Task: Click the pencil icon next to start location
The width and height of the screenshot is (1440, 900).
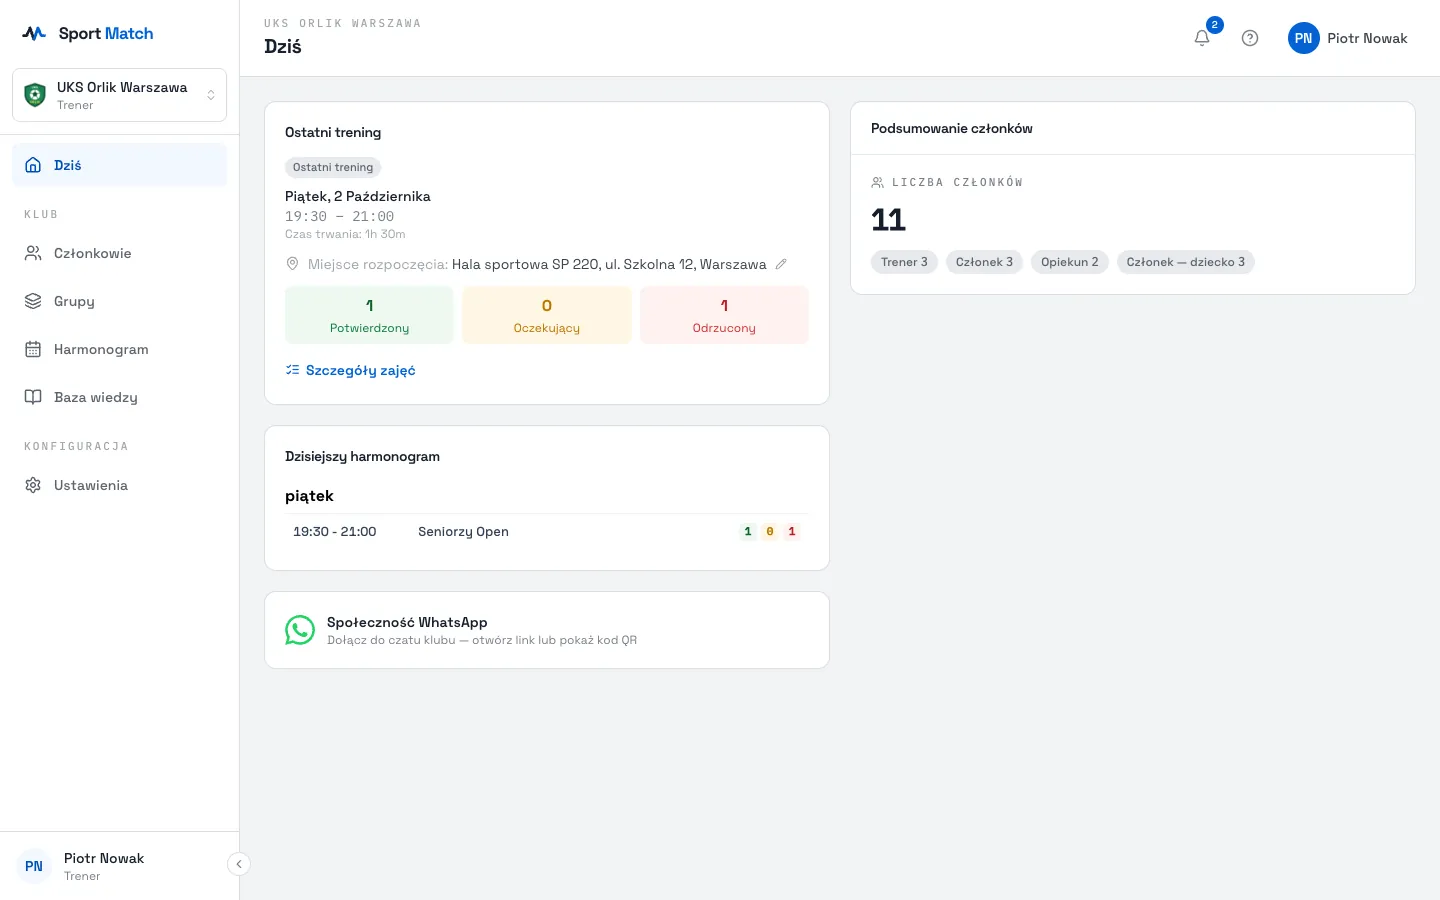Action: (781, 264)
